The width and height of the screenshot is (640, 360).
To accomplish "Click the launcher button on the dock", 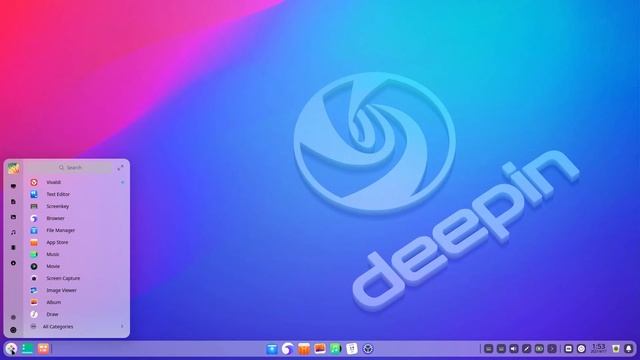I will tap(11, 349).
